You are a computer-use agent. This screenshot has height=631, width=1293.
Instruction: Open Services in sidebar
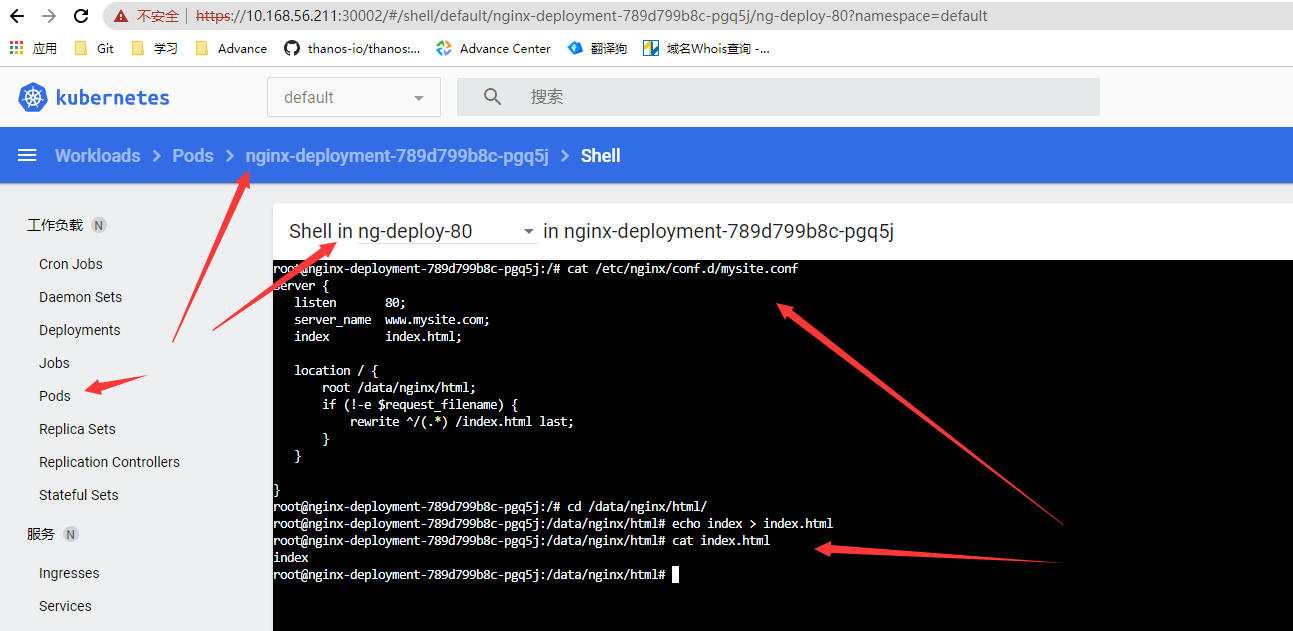pyautogui.click(x=65, y=606)
